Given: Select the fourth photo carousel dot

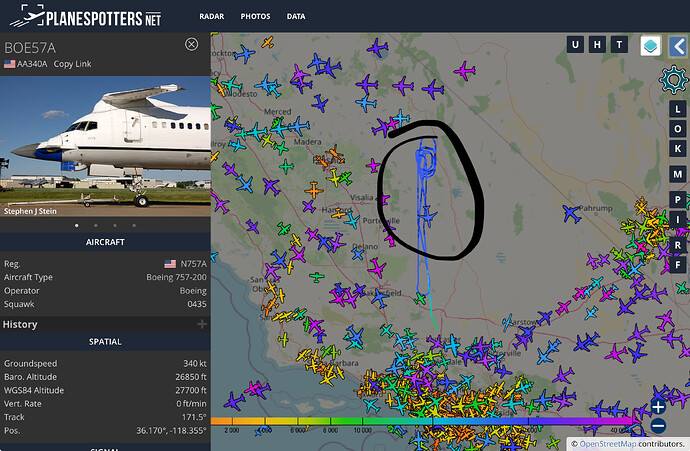Looking at the screenshot, I should click(134, 225).
